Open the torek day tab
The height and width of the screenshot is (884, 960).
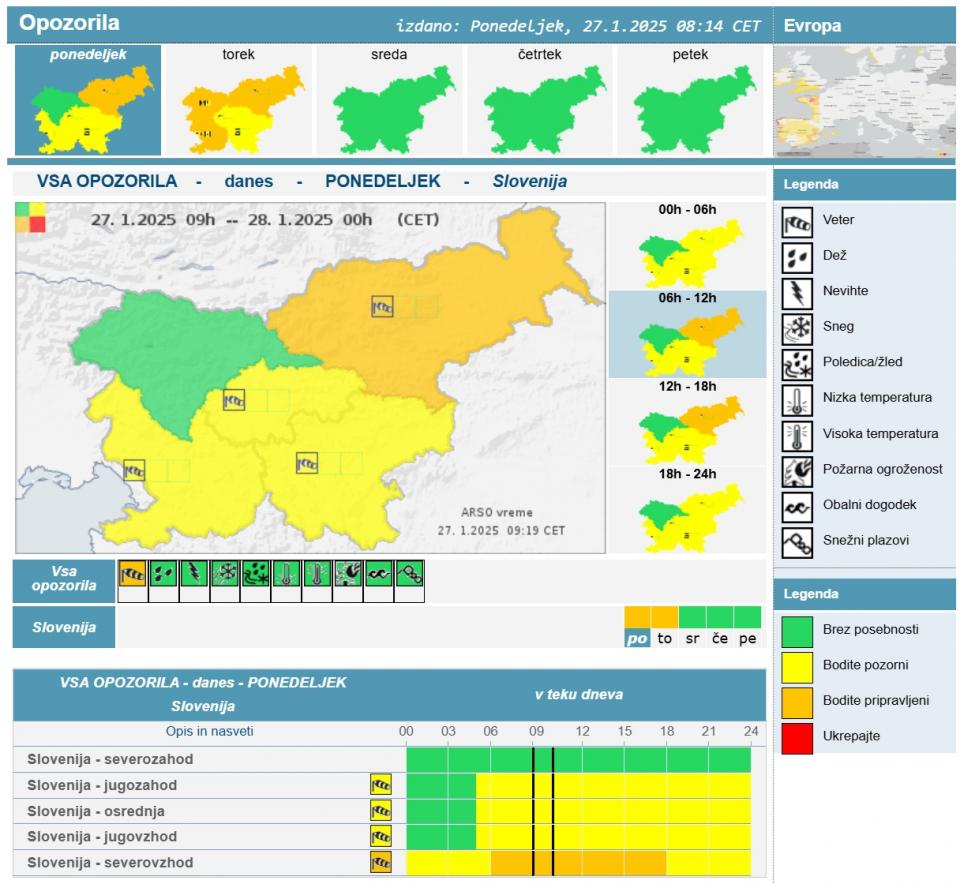coord(238,100)
